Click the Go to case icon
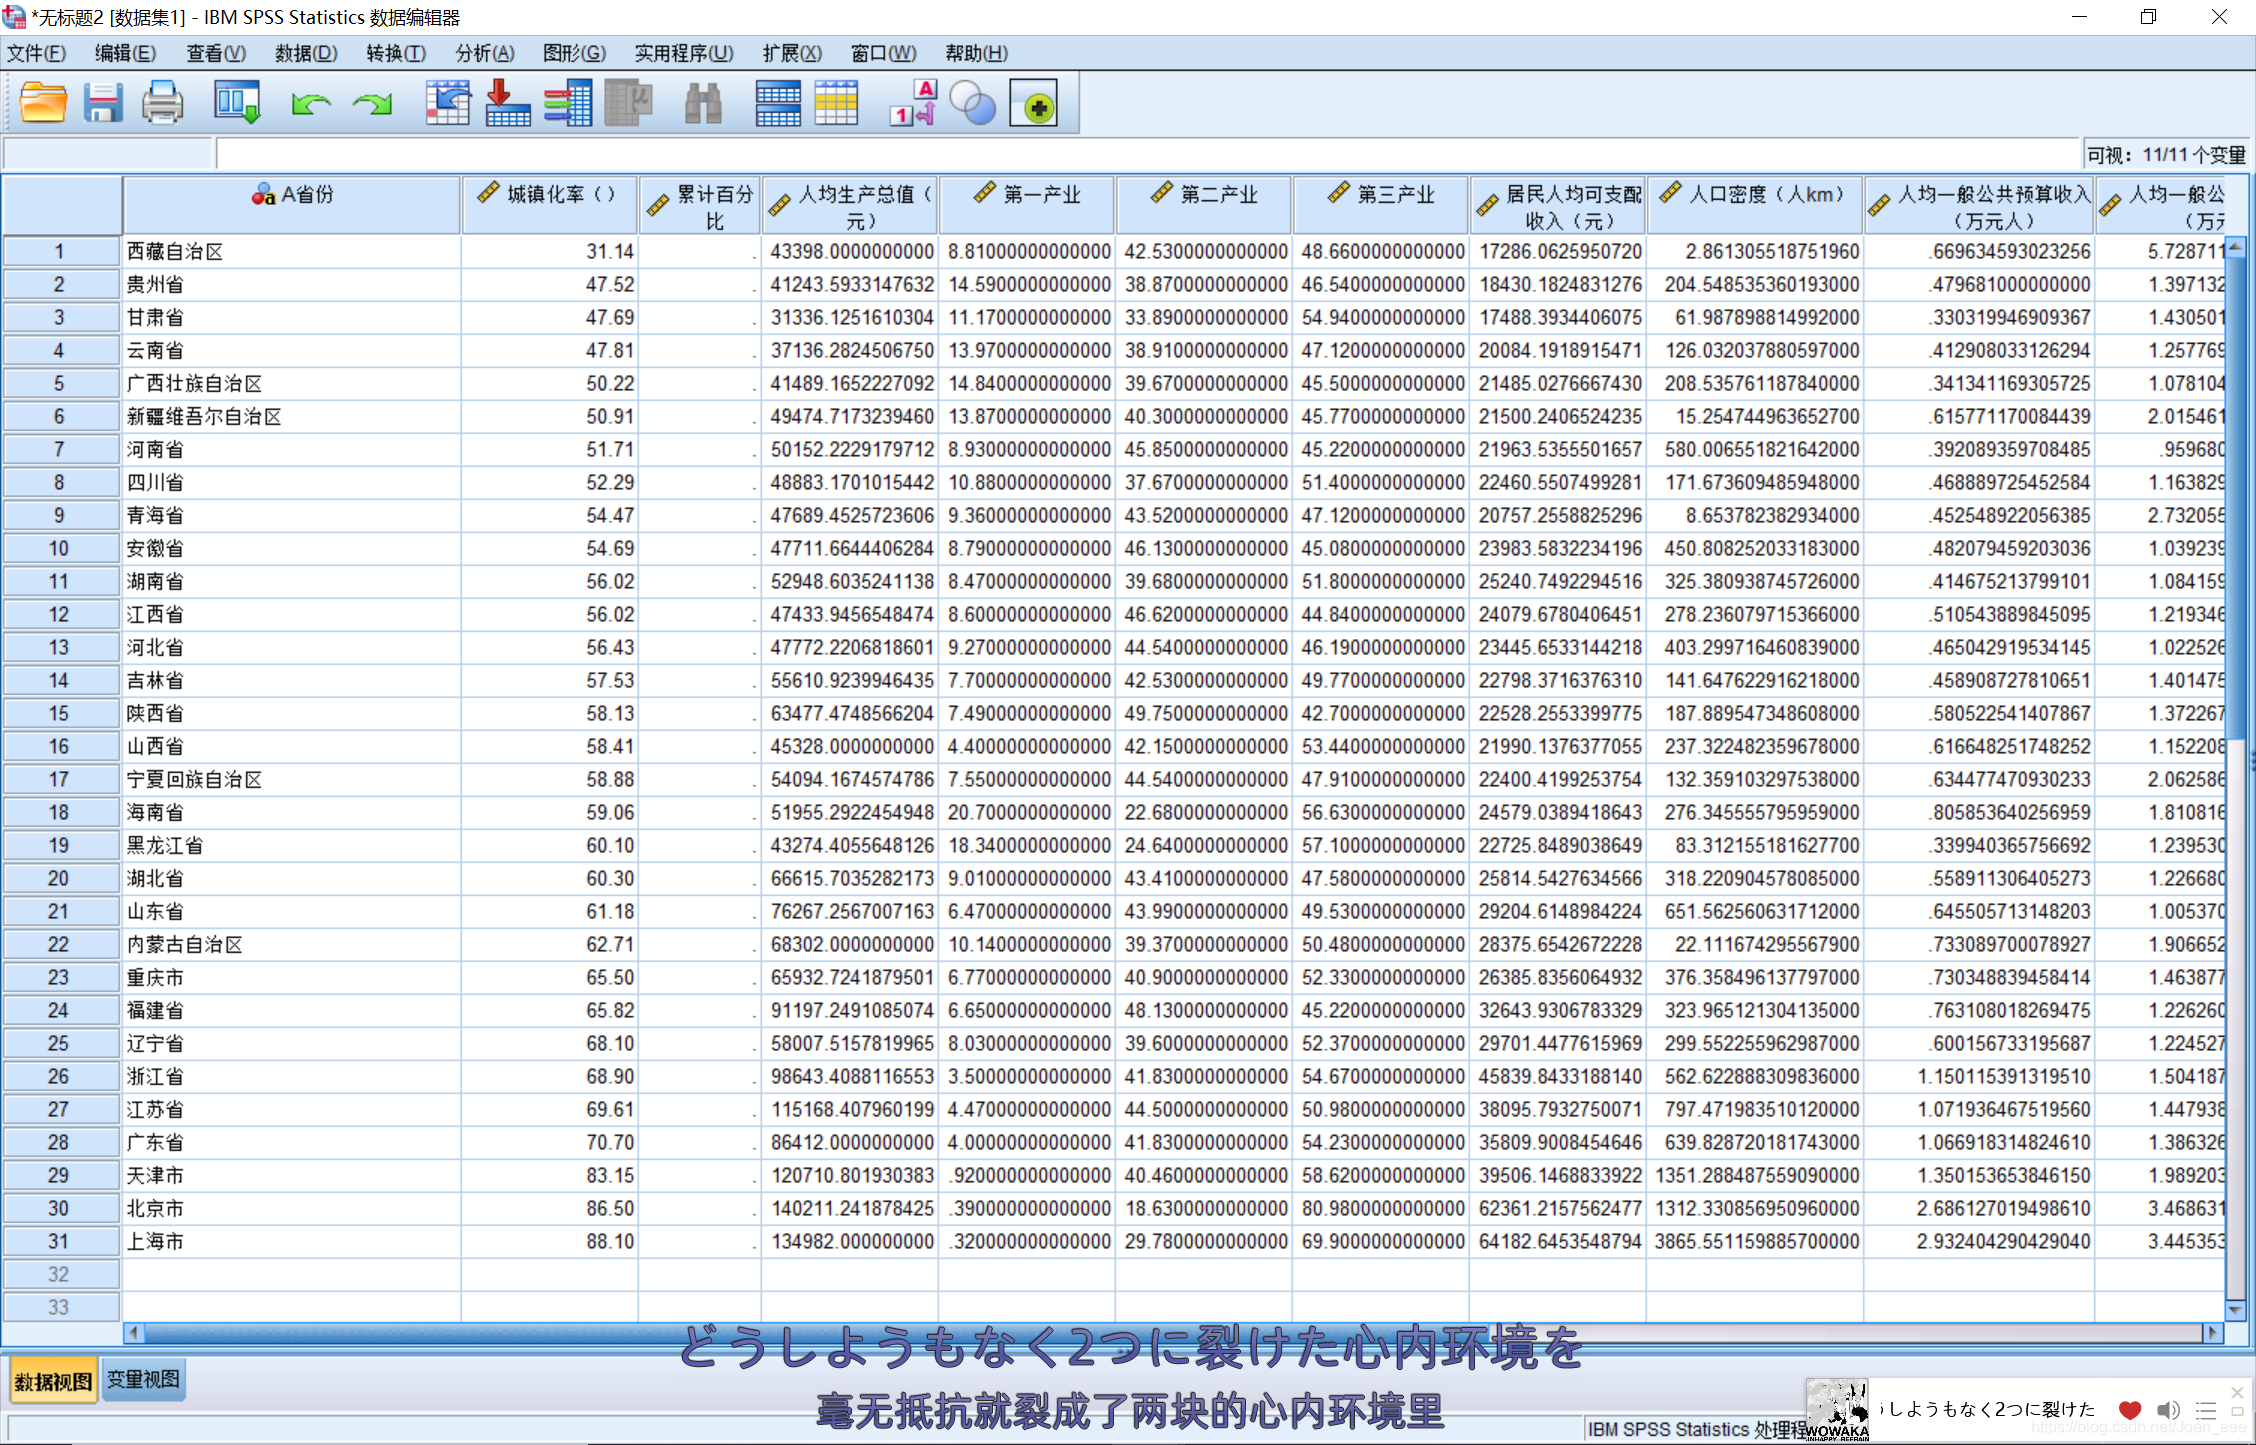Screen dimensions: 2256x1445 click(448, 103)
